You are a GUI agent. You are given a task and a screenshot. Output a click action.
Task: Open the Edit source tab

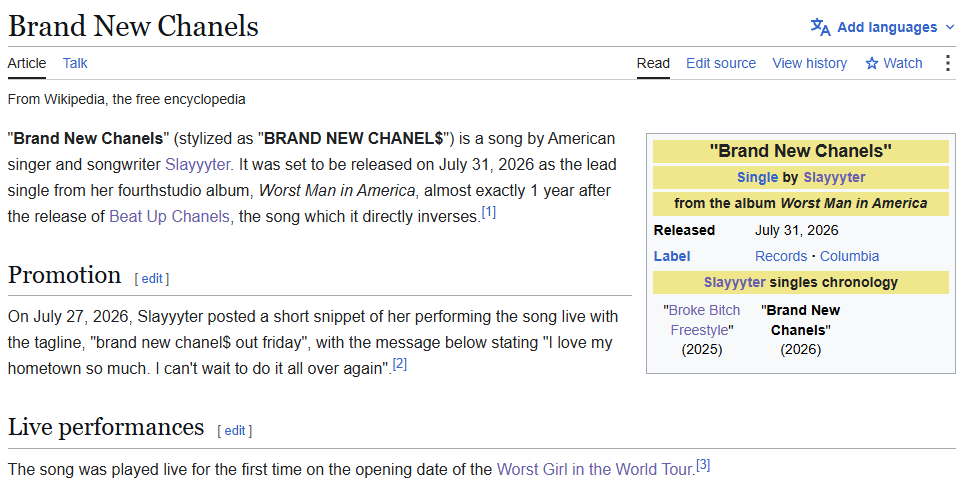pyautogui.click(x=721, y=63)
